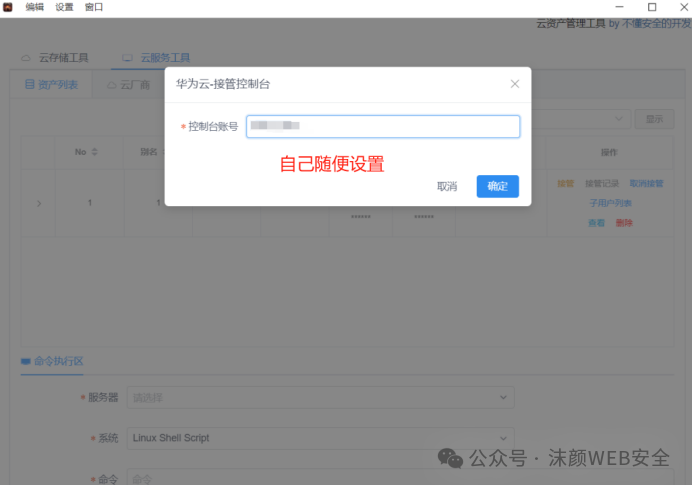Maximize the application window

[x=651, y=7]
